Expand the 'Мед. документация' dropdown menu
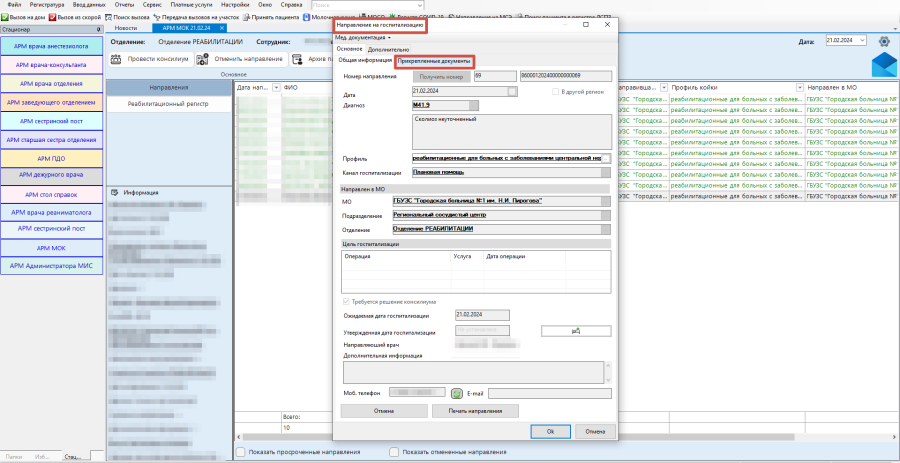Screen dimensions: 900x463 (x=363, y=37)
